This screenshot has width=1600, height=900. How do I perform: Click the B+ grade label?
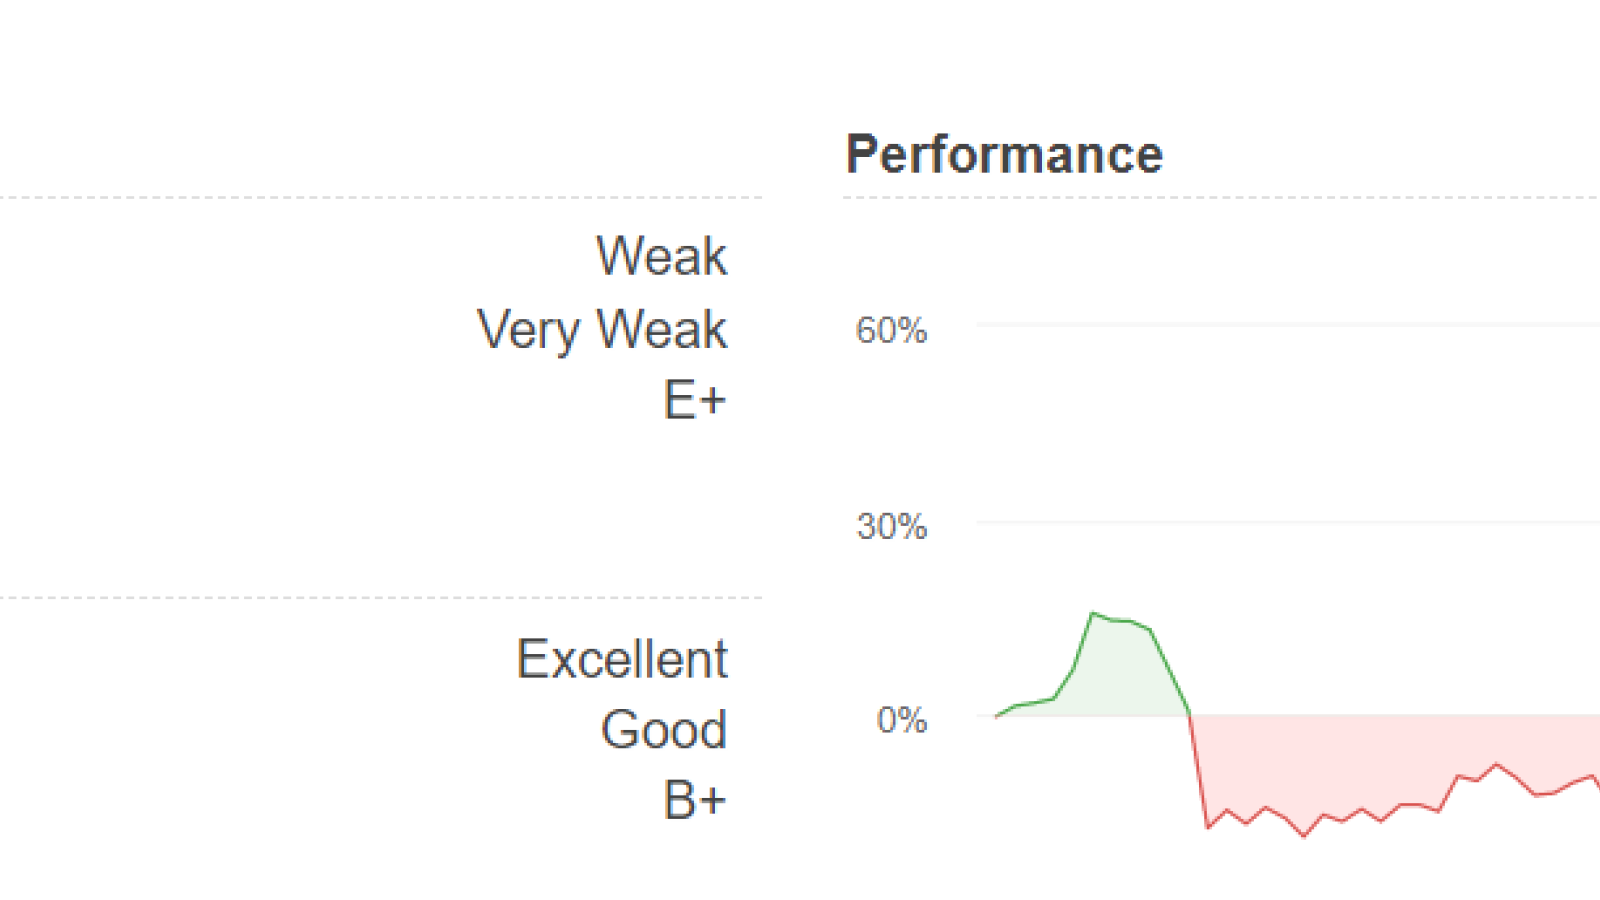[695, 800]
